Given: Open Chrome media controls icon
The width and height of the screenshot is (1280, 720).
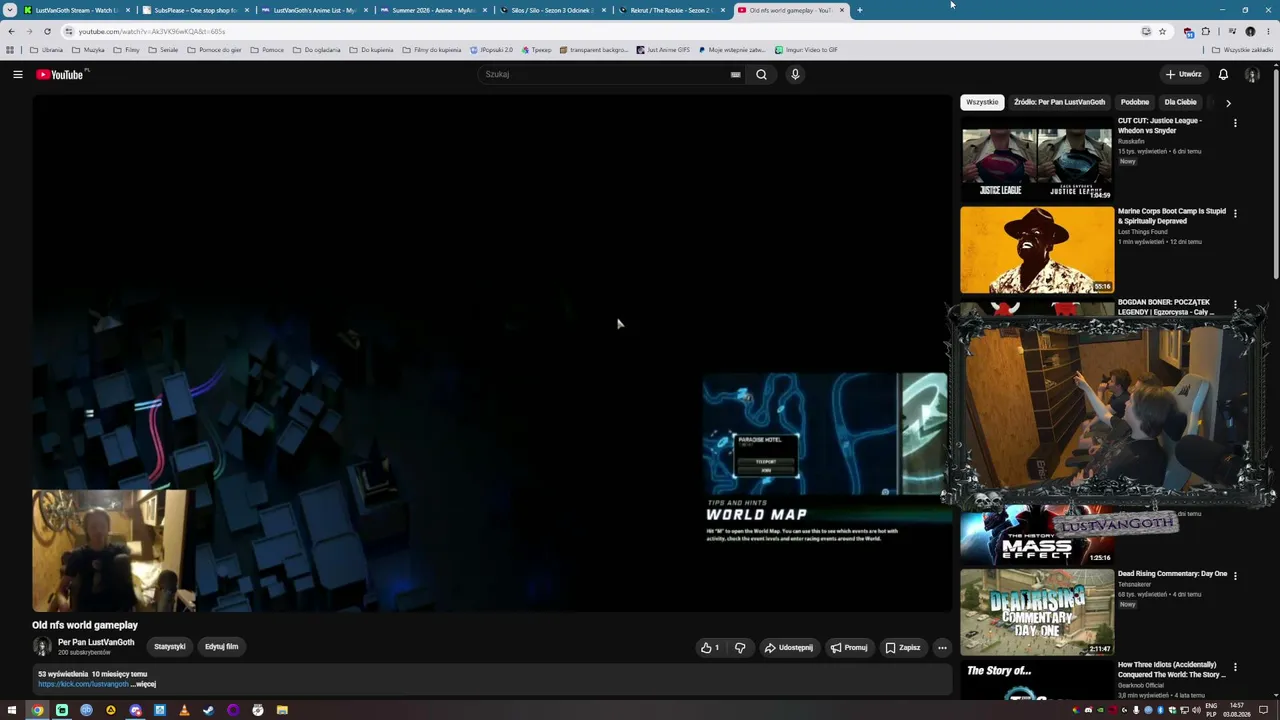Looking at the screenshot, I should click(1231, 31).
